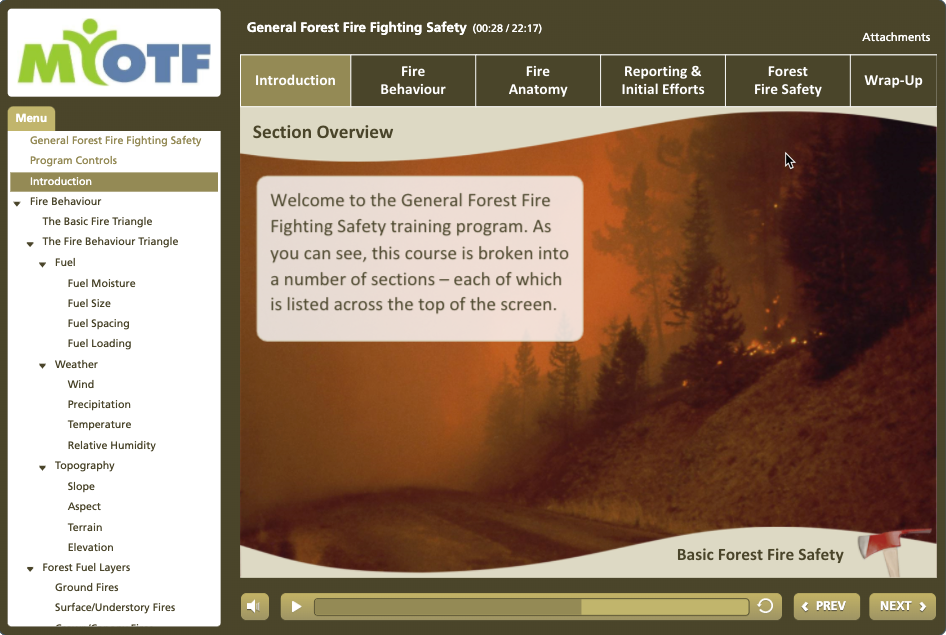Open the Relative Humidity menu item

click(112, 446)
